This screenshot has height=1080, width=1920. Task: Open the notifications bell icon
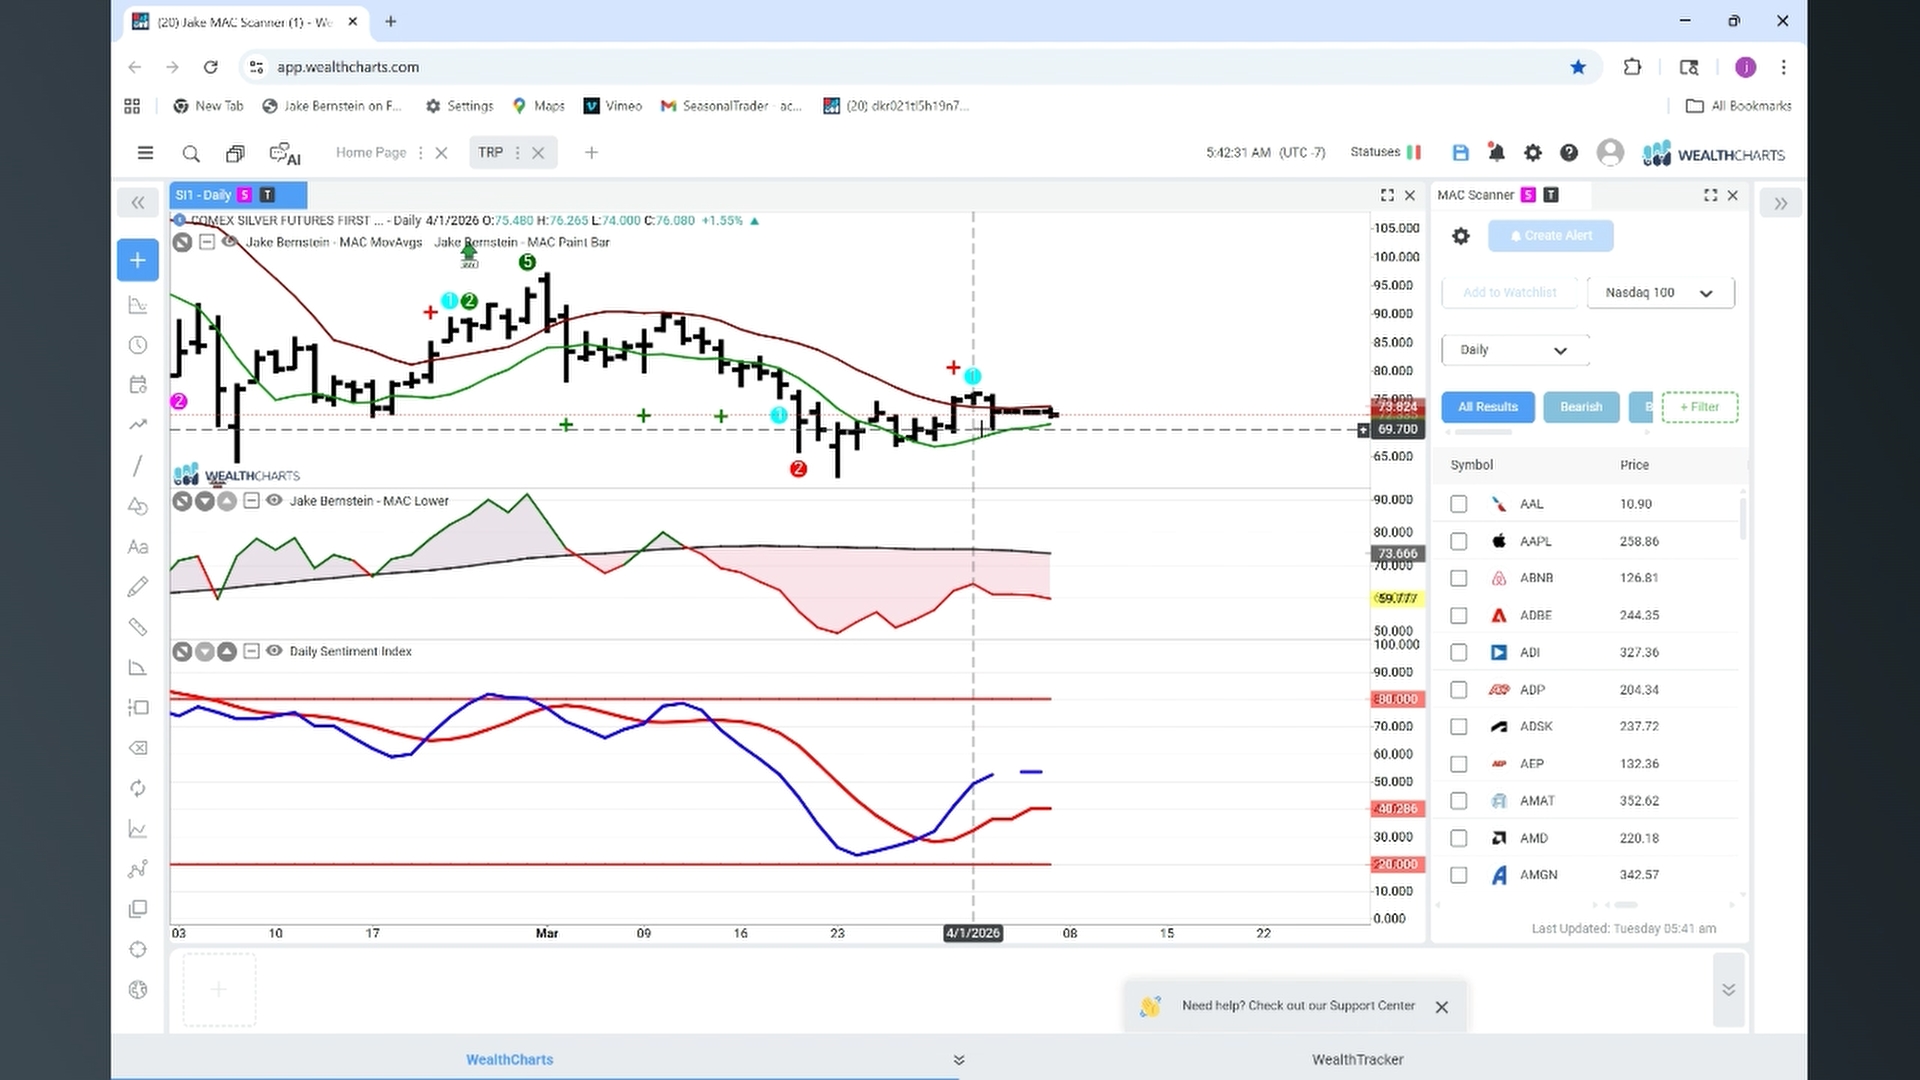[1496, 153]
